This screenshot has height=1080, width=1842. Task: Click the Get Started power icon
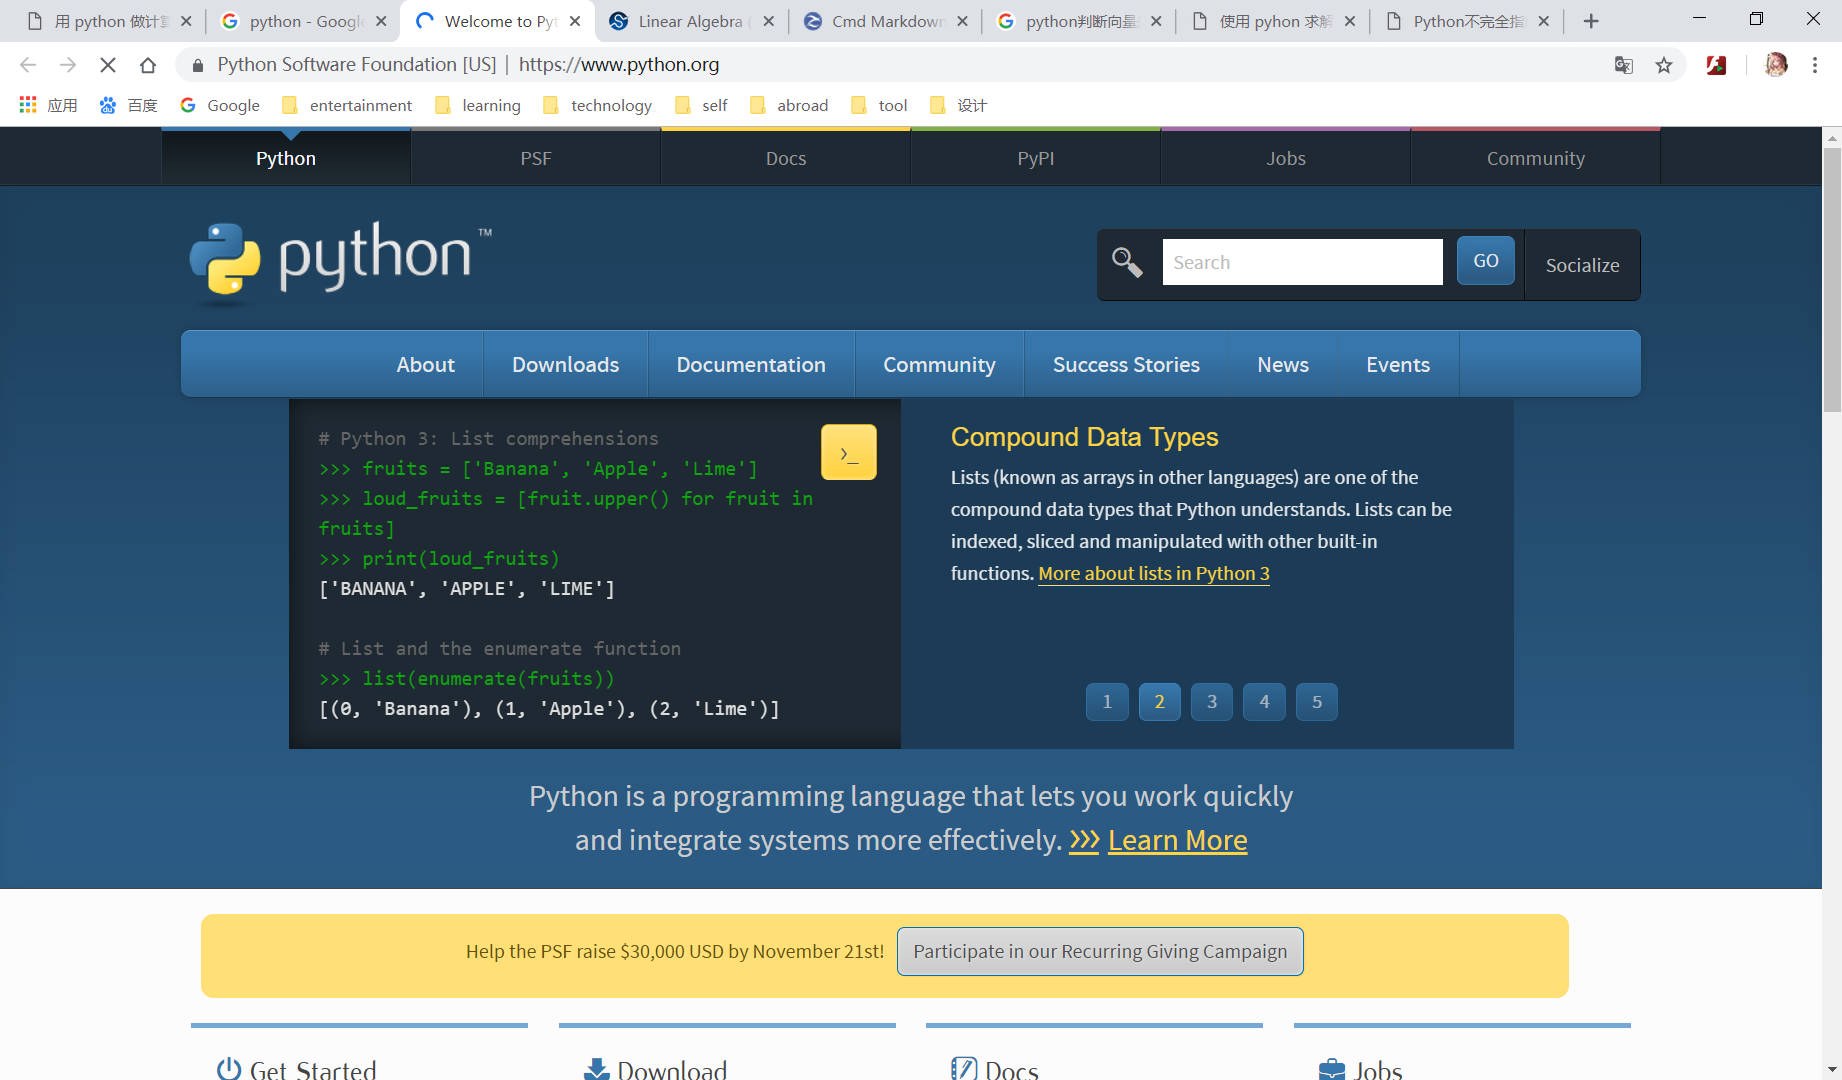[x=227, y=1068]
